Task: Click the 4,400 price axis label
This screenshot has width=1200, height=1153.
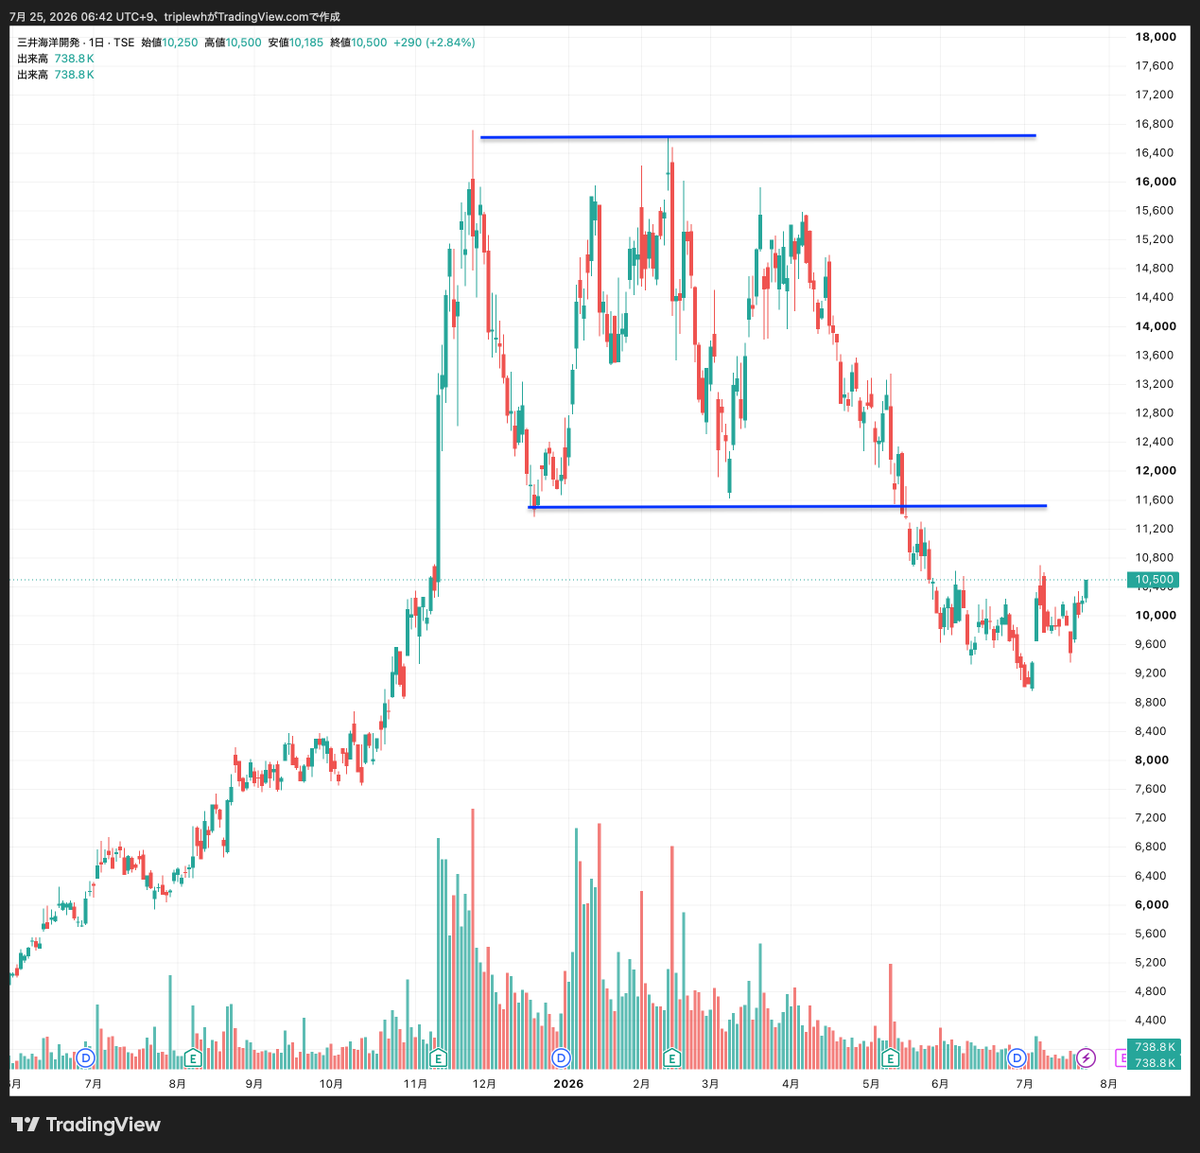Action: click(1152, 1021)
